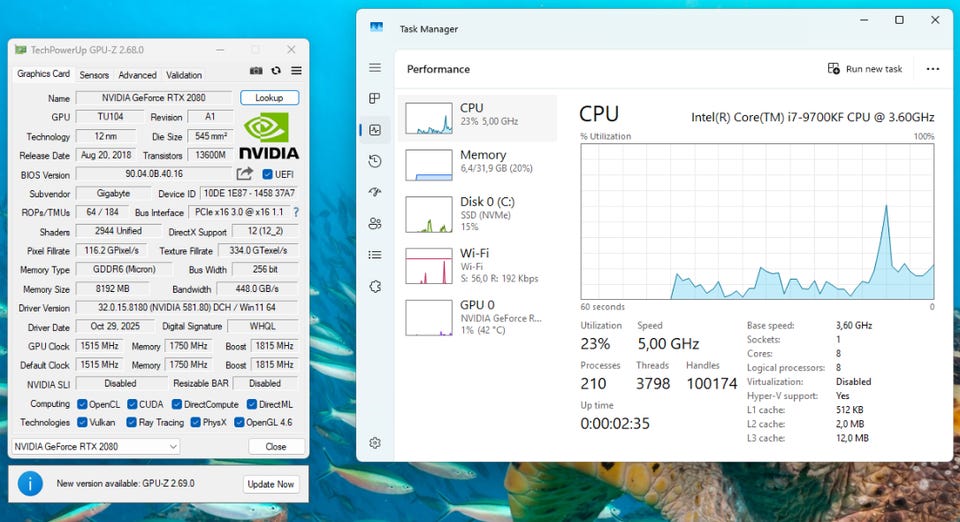Click the Release Date value Aug 20, 2018
Image resolution: width=960 pixels, height=522 pixels.
click(107, 155)
